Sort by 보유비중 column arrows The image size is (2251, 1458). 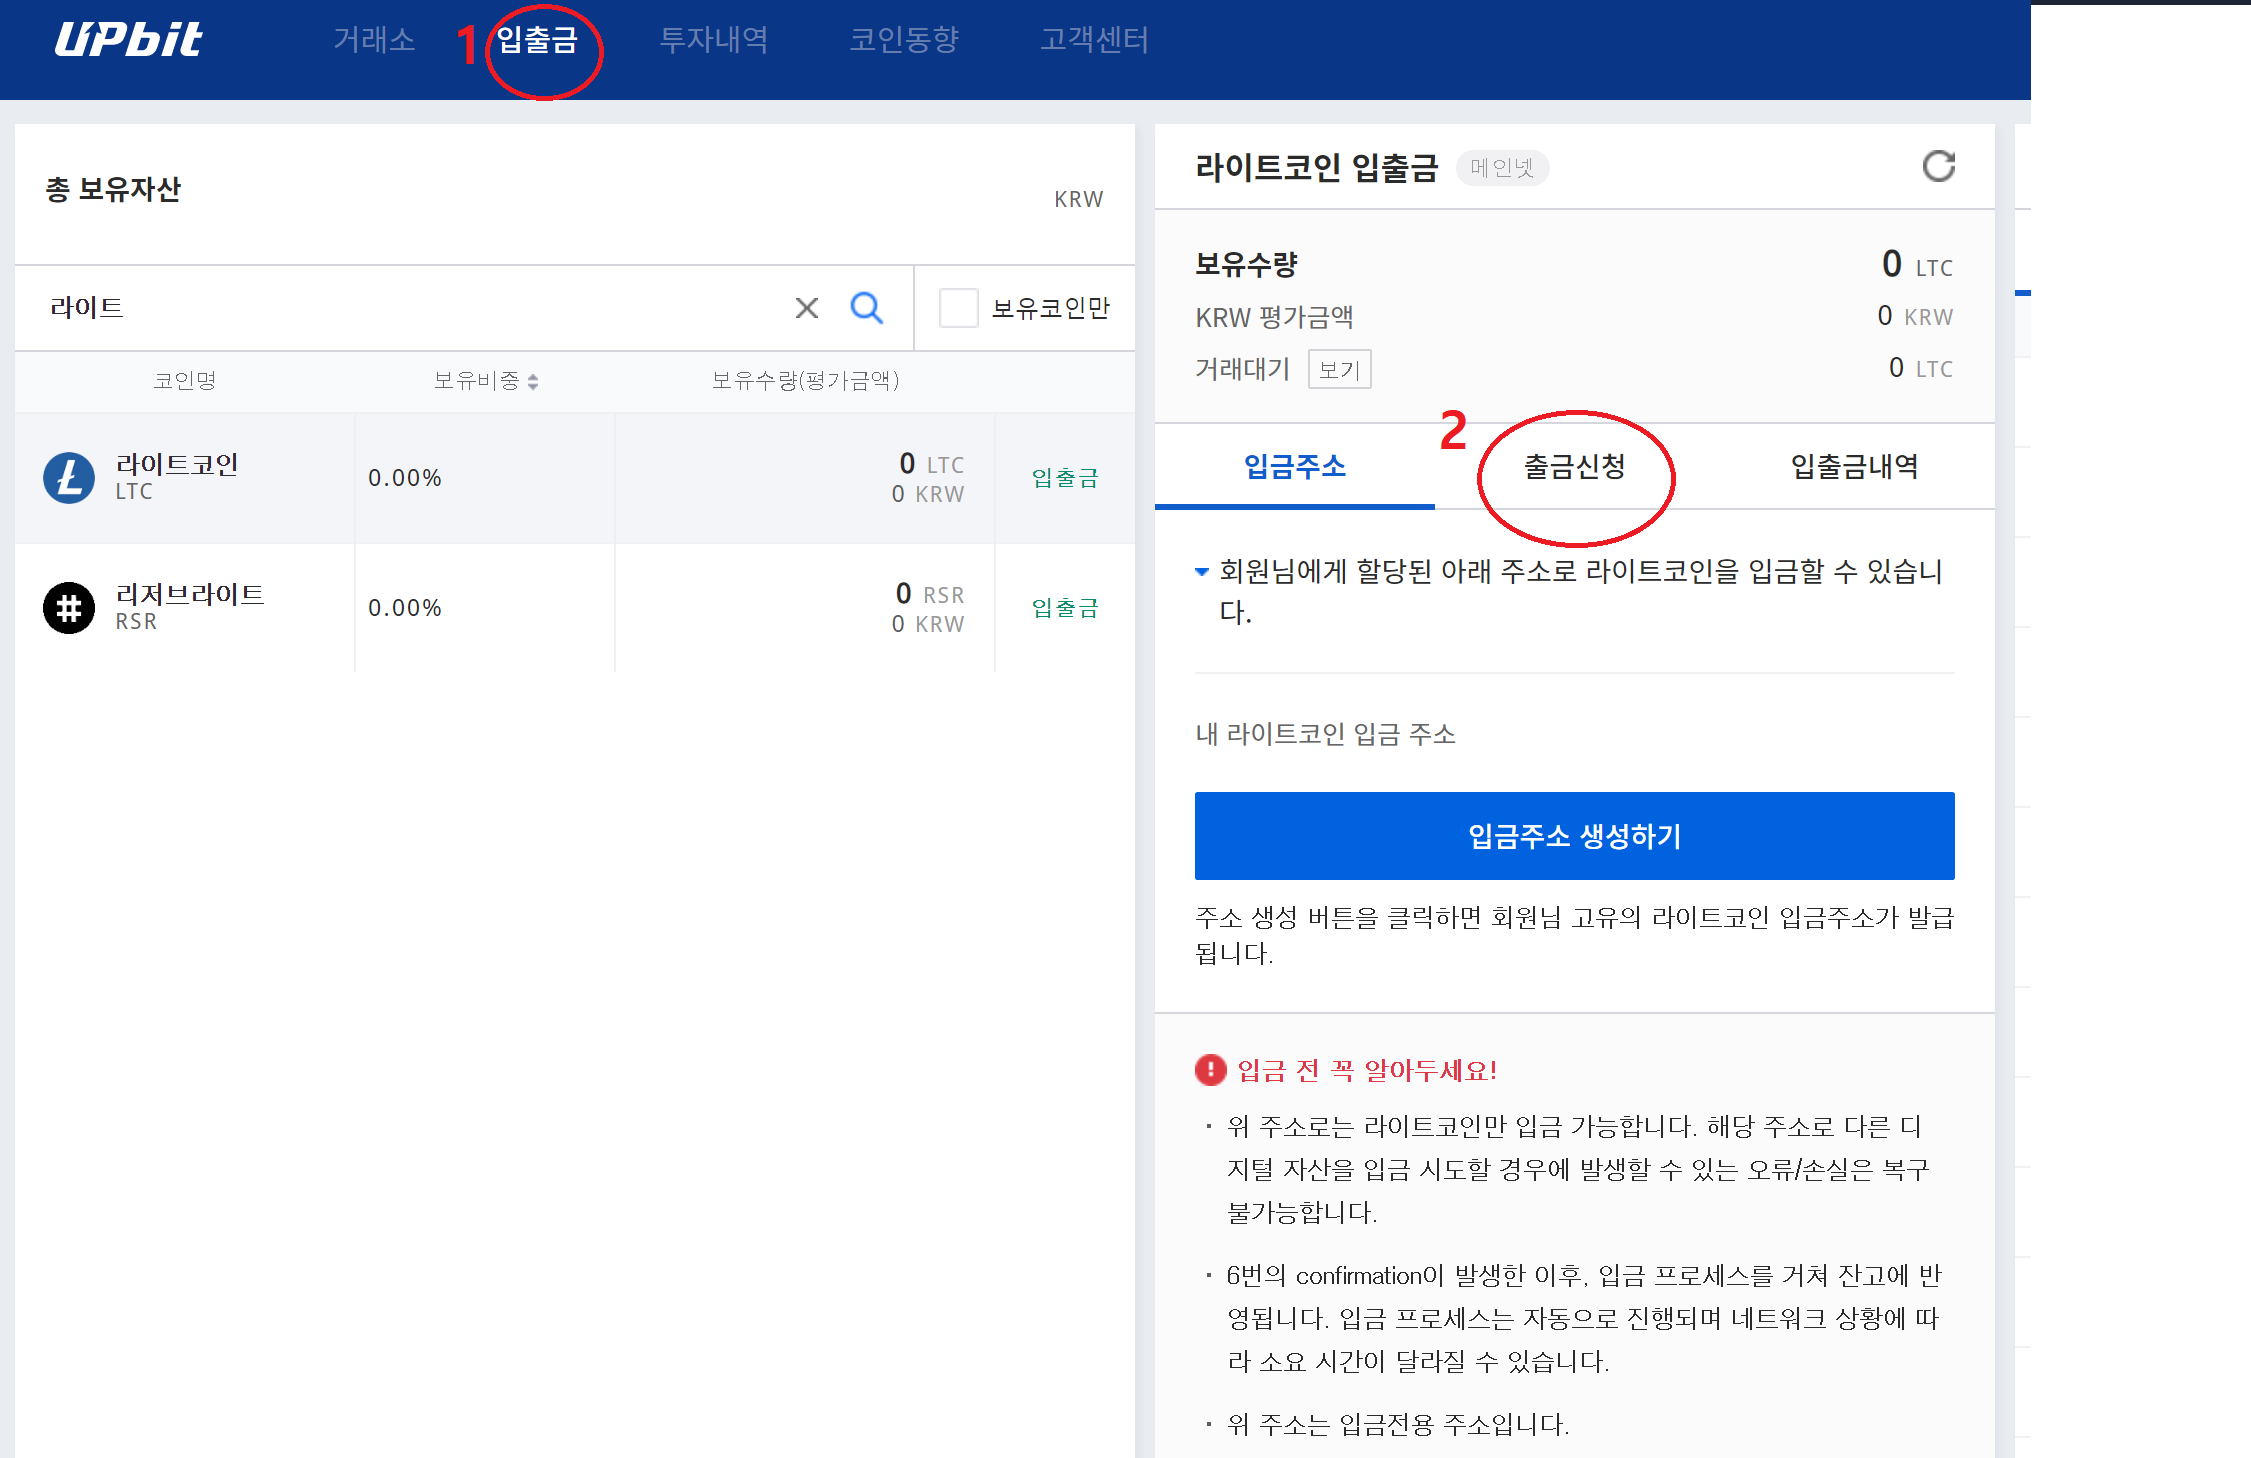pos(533,381)
